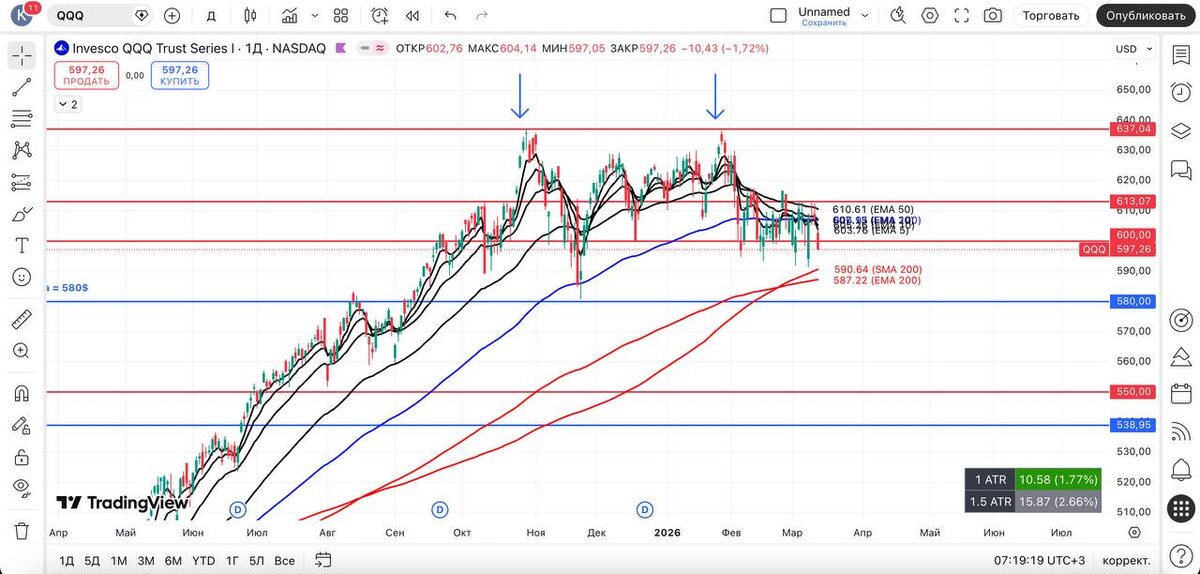Expand the collapsed indicators legend showing 2
The image size is (1200, 574).
tap(69, 104)
